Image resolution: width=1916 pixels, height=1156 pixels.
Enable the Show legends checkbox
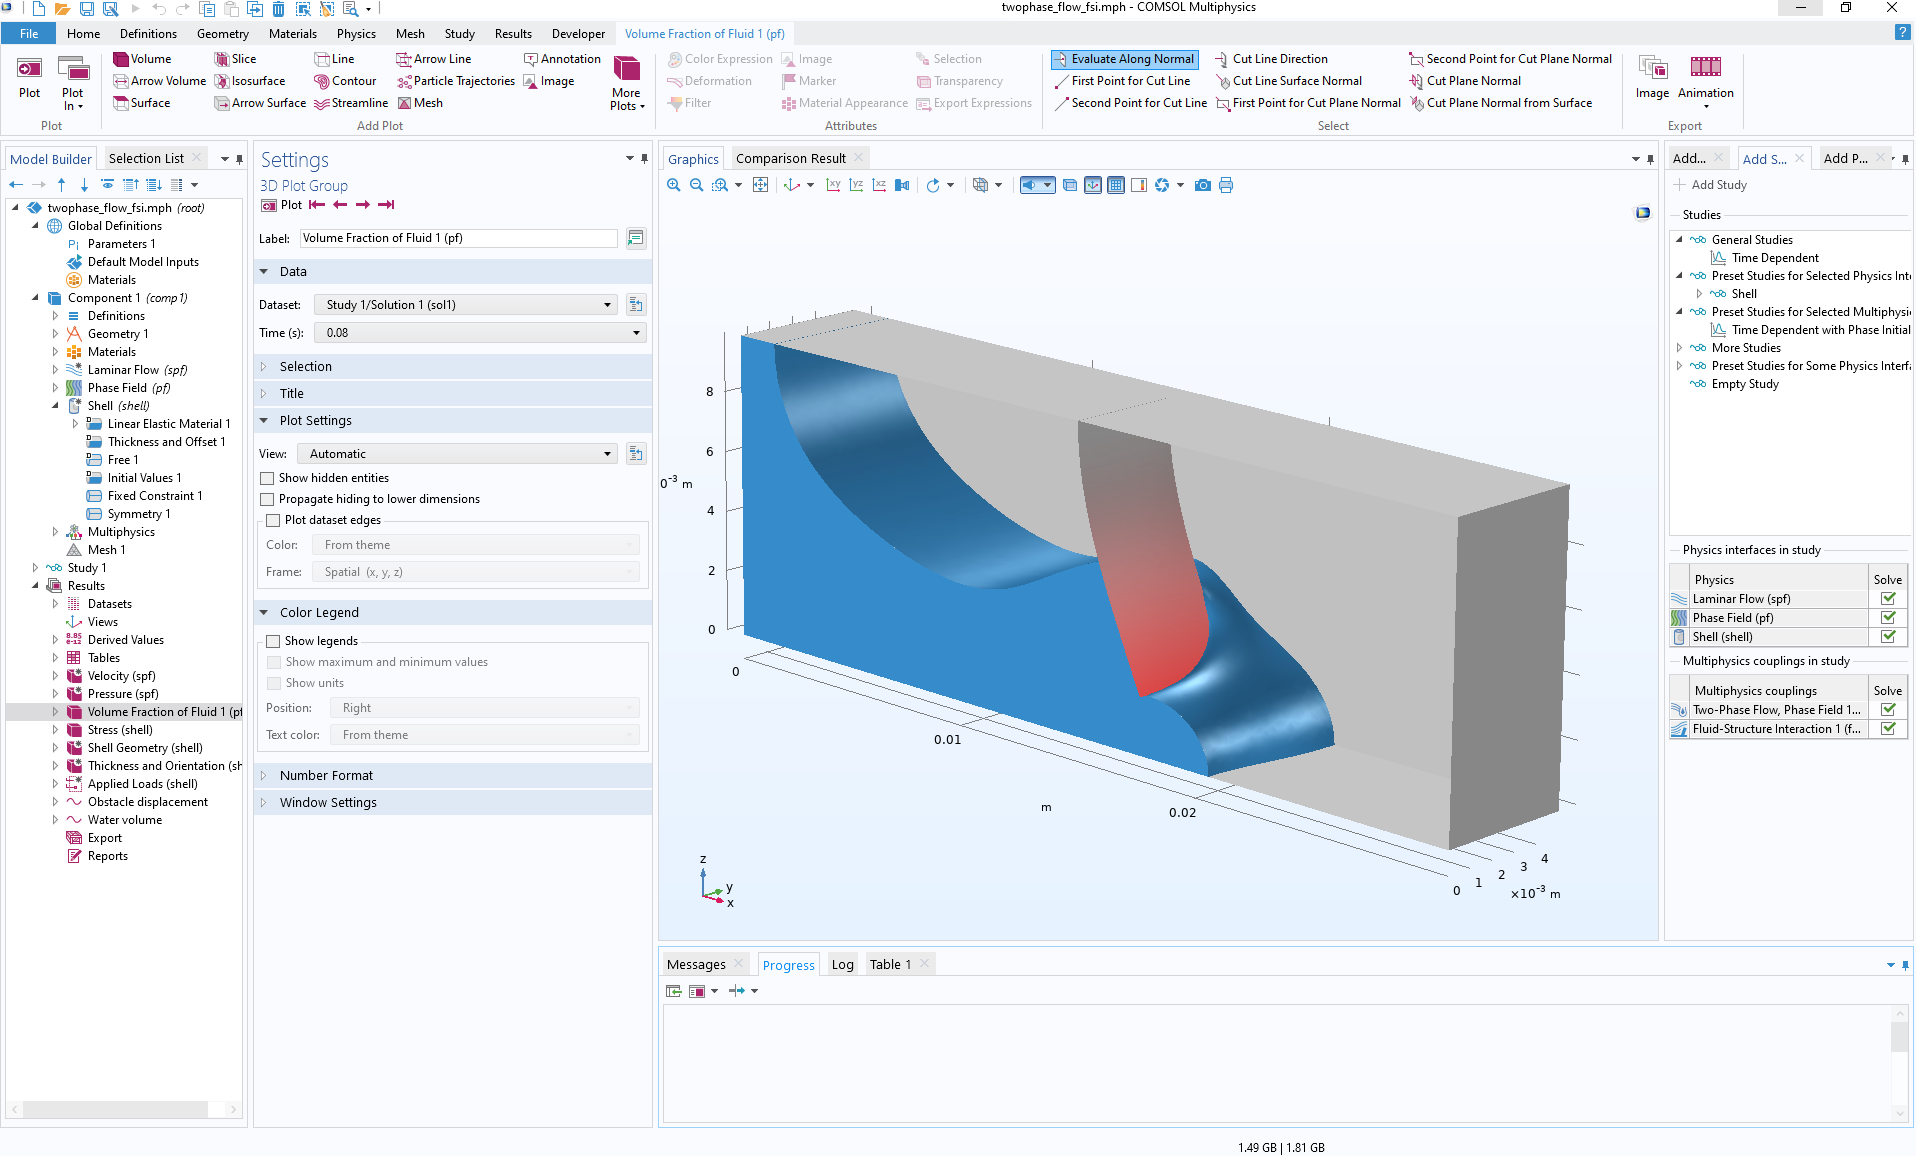[274, 640]
